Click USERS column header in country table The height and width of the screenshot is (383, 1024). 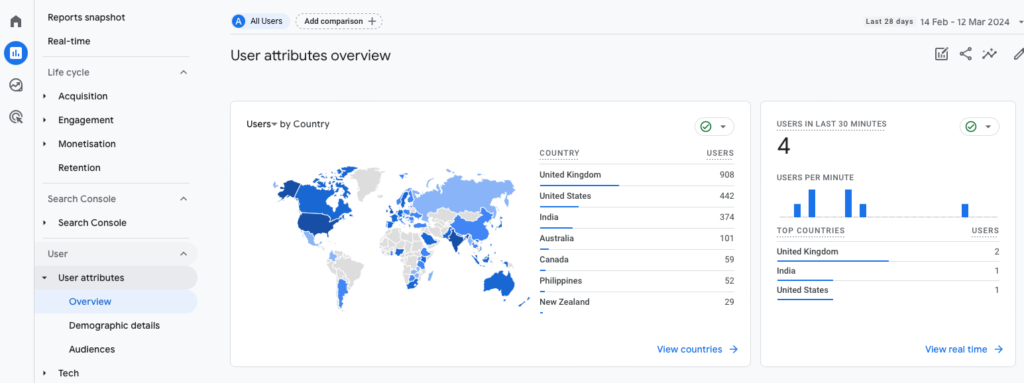tap(720, 154)
